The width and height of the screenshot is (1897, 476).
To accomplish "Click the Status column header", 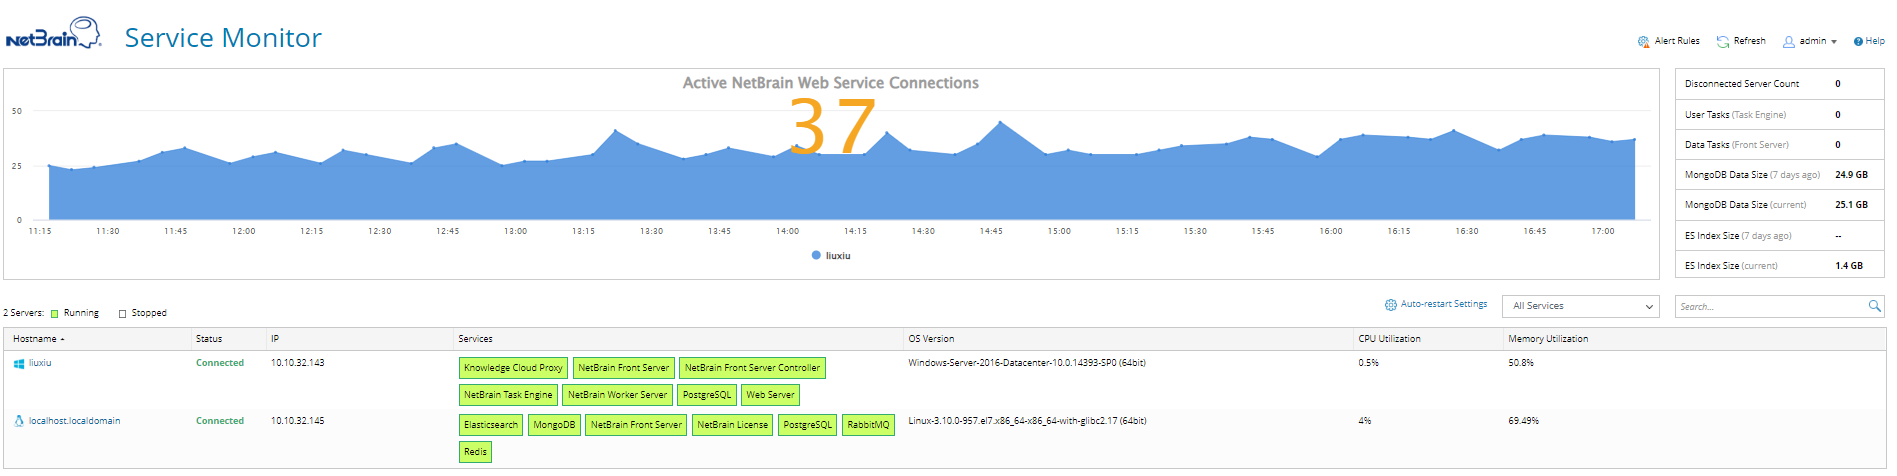I will tap(209, 339).
